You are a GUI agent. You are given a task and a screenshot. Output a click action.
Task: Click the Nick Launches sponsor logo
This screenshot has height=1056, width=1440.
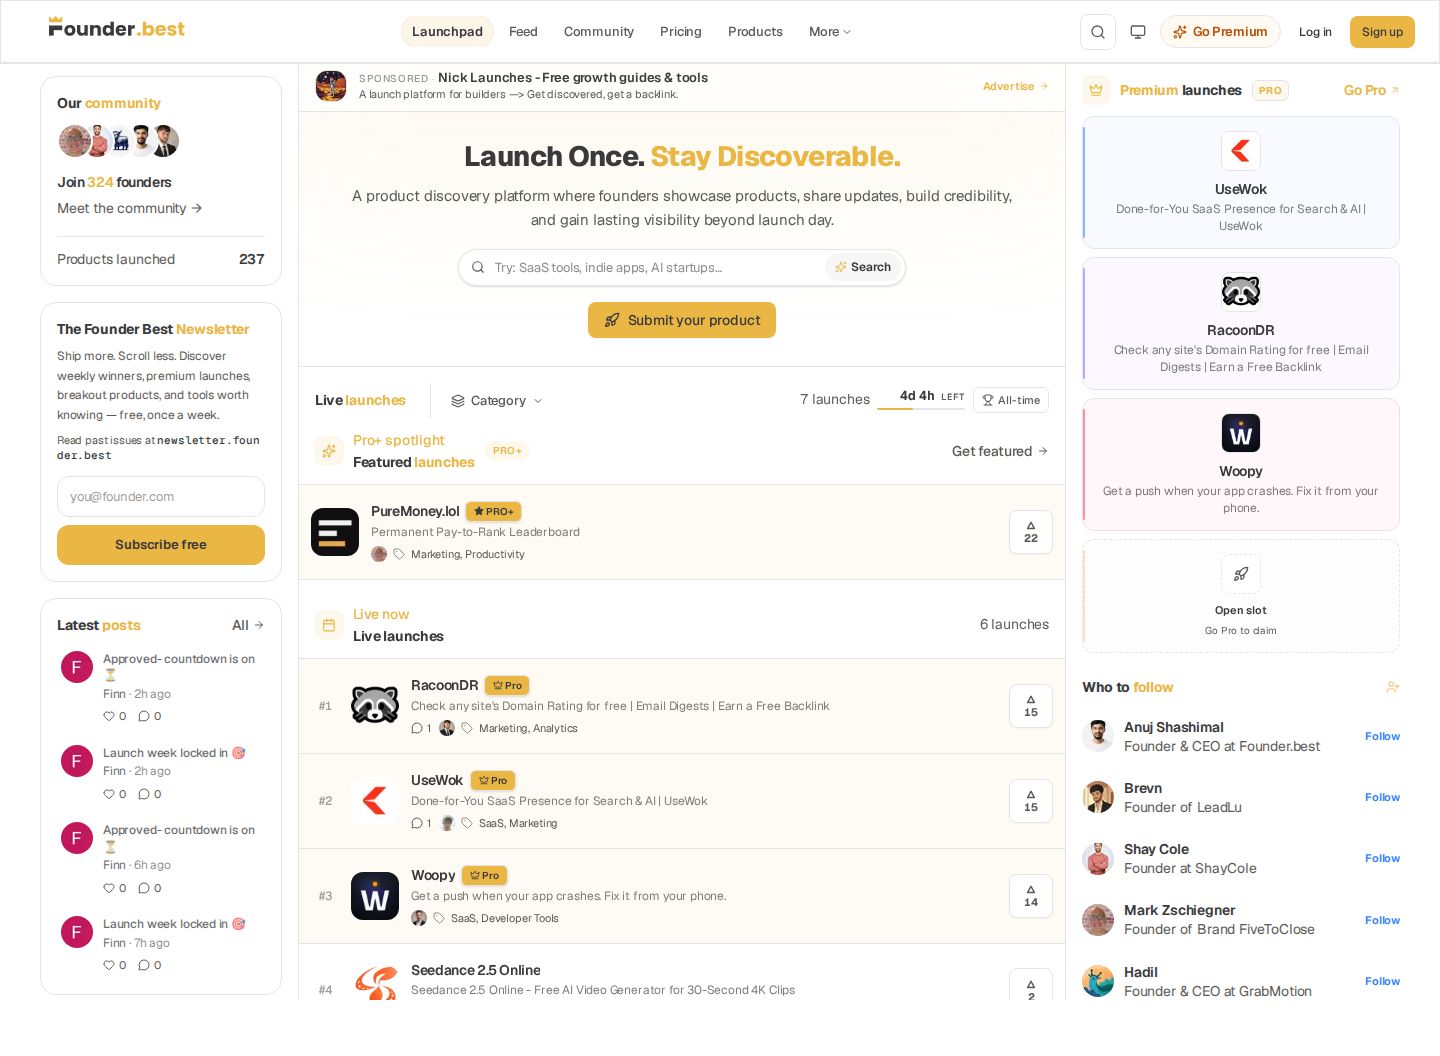pyautogui.click(x=331, y=86)
